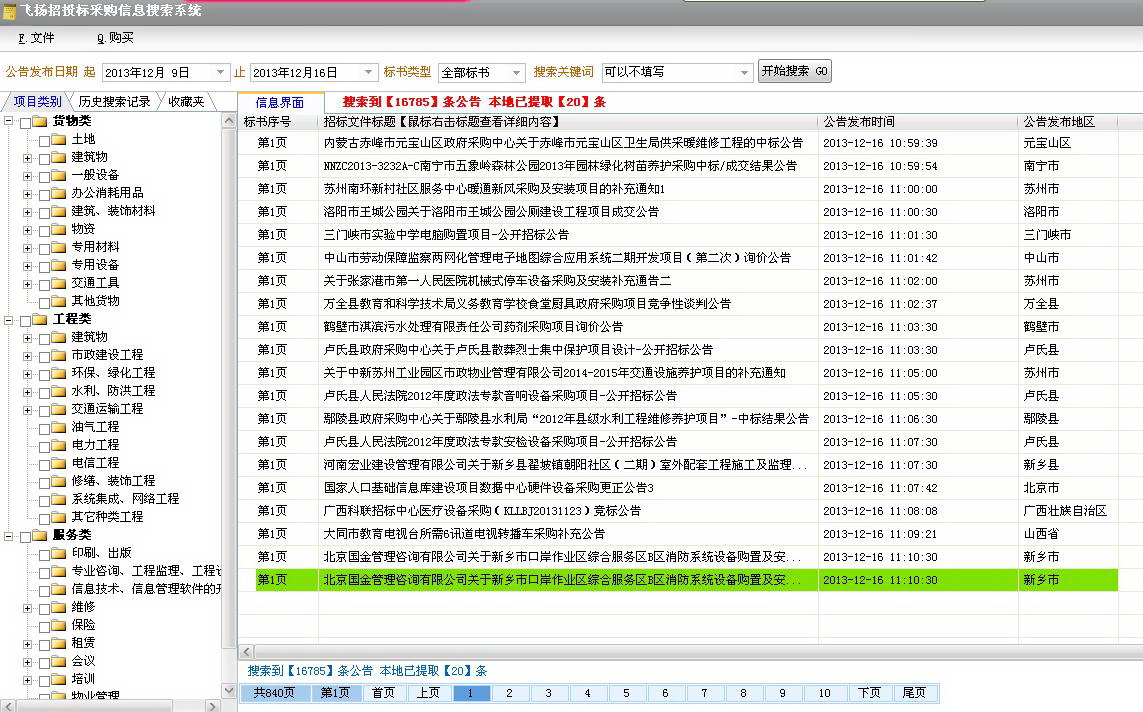Click the tree panel scroll-up arrow
The height and width of the screenshot is (712, 1143).
coord(229,120)
